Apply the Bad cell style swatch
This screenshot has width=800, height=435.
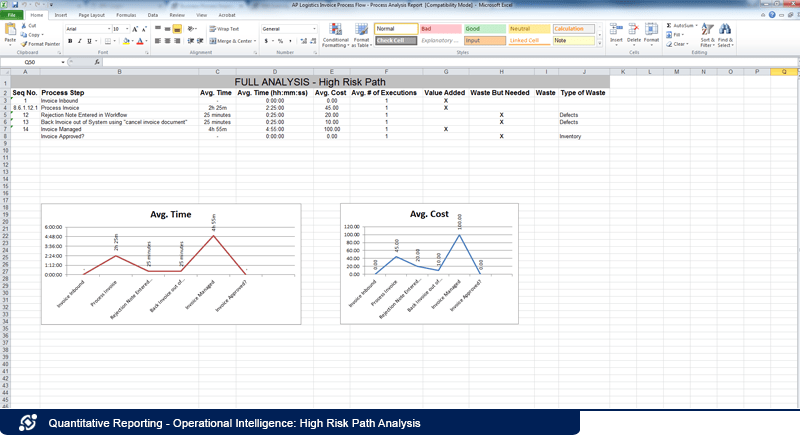(440, 29)
